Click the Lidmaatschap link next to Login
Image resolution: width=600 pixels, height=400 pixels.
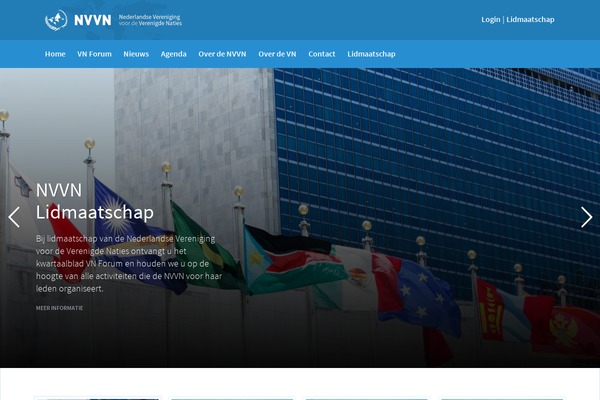[x=530, y=20]
